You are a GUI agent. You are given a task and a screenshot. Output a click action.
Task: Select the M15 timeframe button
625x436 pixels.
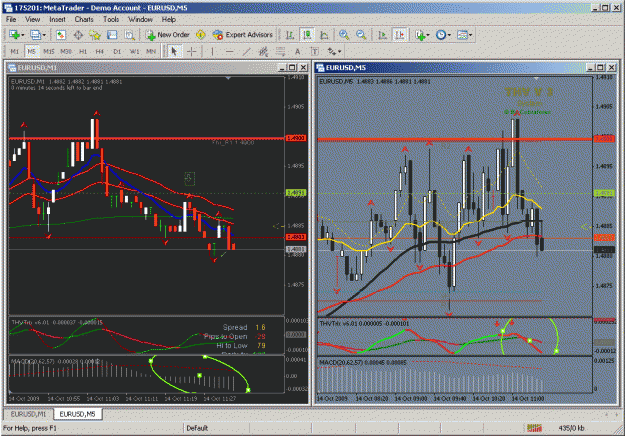pos(49,51)
